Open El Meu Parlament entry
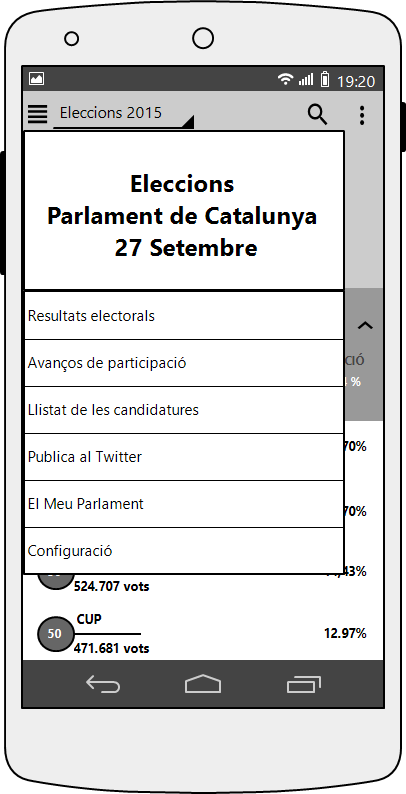 coord(184,504)
